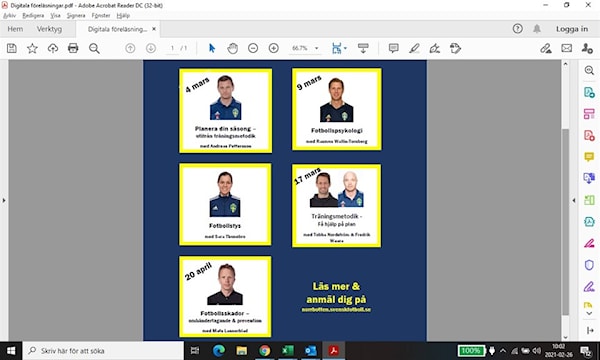Screen dimensions: 600x360
Task: Select the Hand pan tool
Action: click(232, 48)
